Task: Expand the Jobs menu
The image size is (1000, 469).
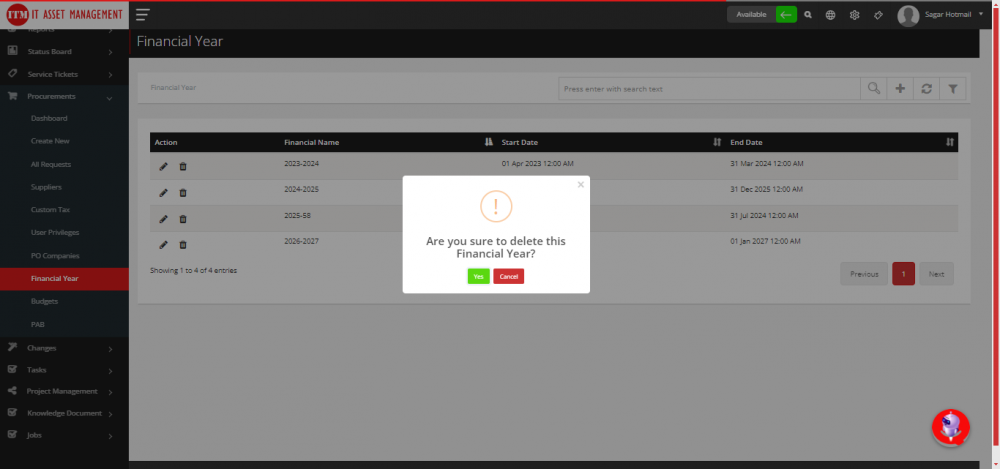Action: click(64, 435)
